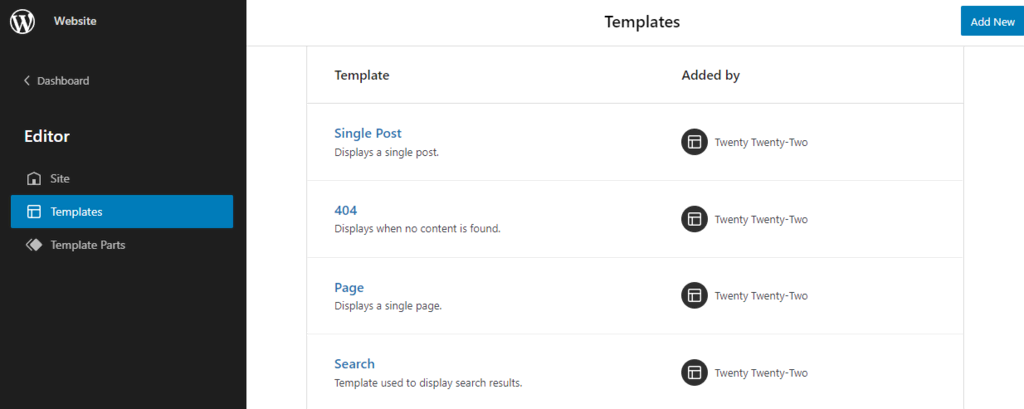Click the Templates layout icon in sidebar
Screen dimensions: 1024x409
pos(34,212)
